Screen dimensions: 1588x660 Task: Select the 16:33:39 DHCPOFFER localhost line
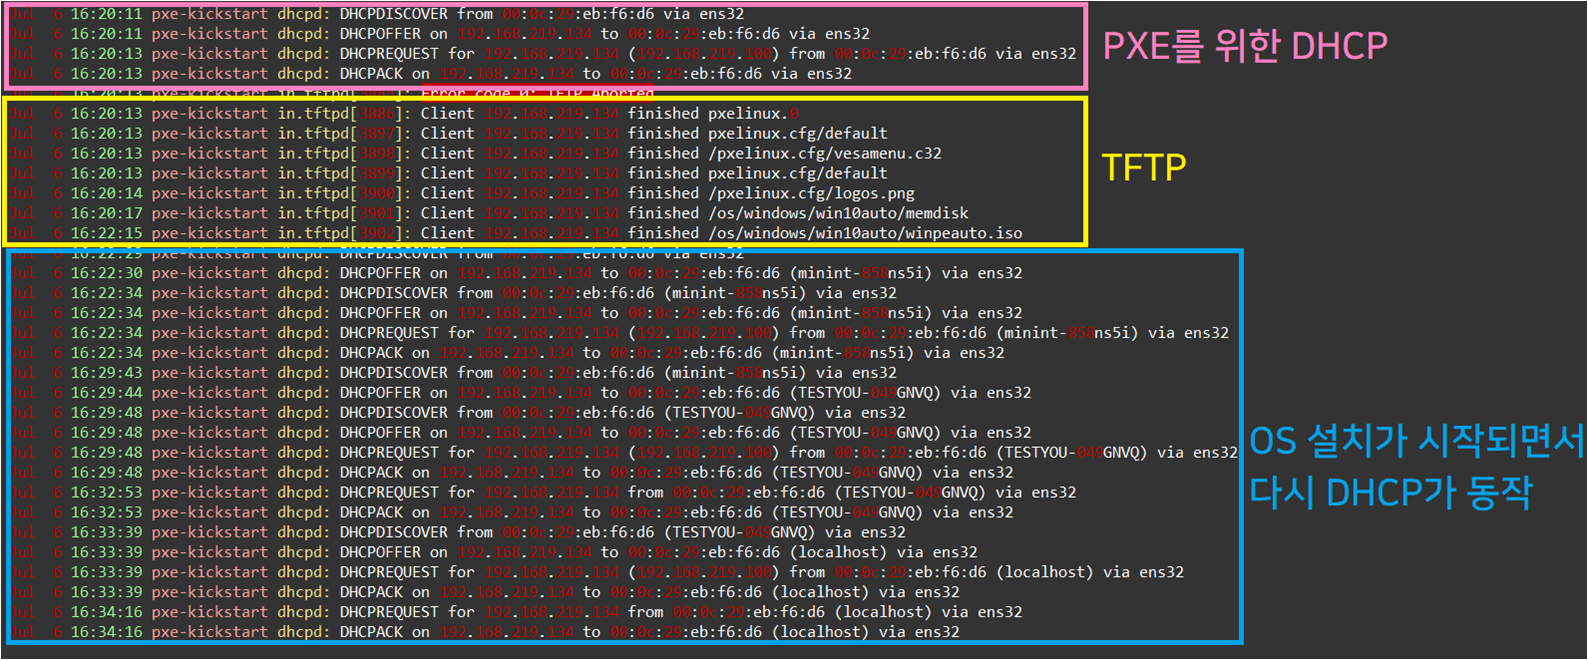(x=494, y=552)
